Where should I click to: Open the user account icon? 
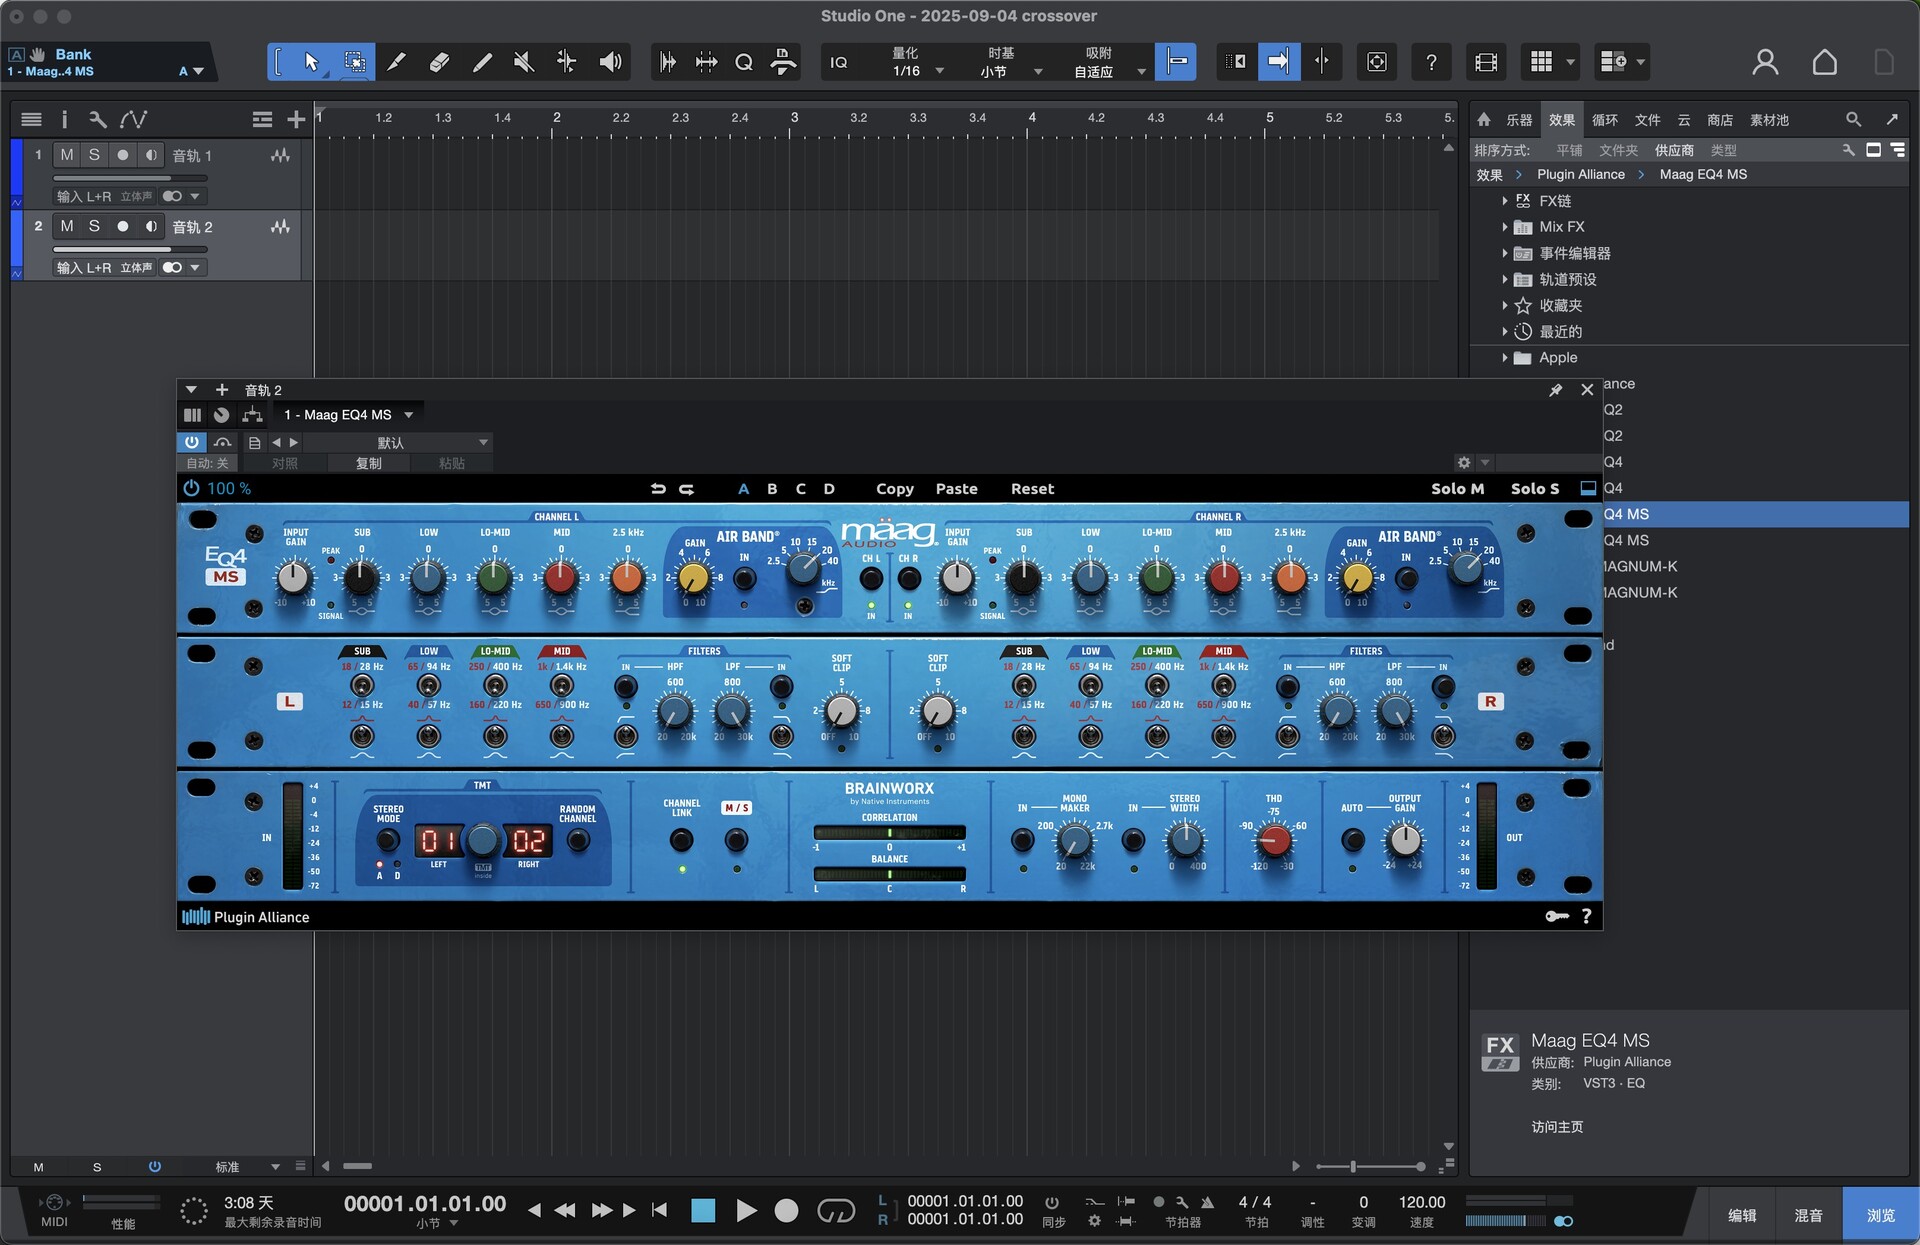[1765, 62]
